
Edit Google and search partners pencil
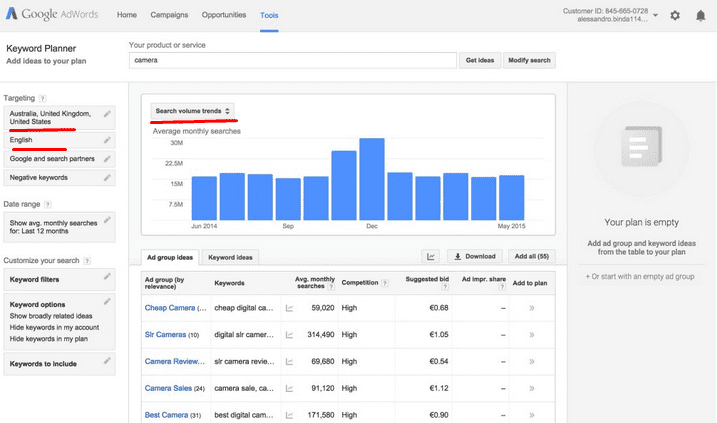107,159
